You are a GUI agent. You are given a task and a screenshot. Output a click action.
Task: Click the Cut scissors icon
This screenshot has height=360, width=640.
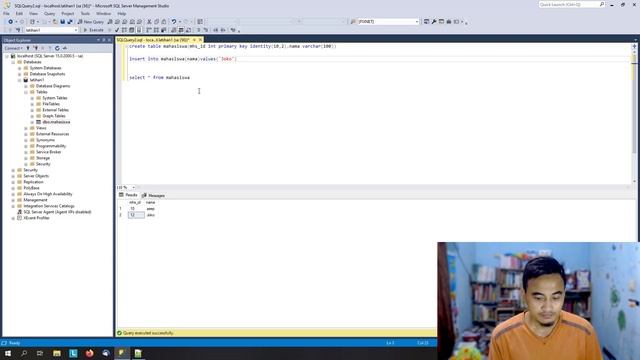point(149,22)
